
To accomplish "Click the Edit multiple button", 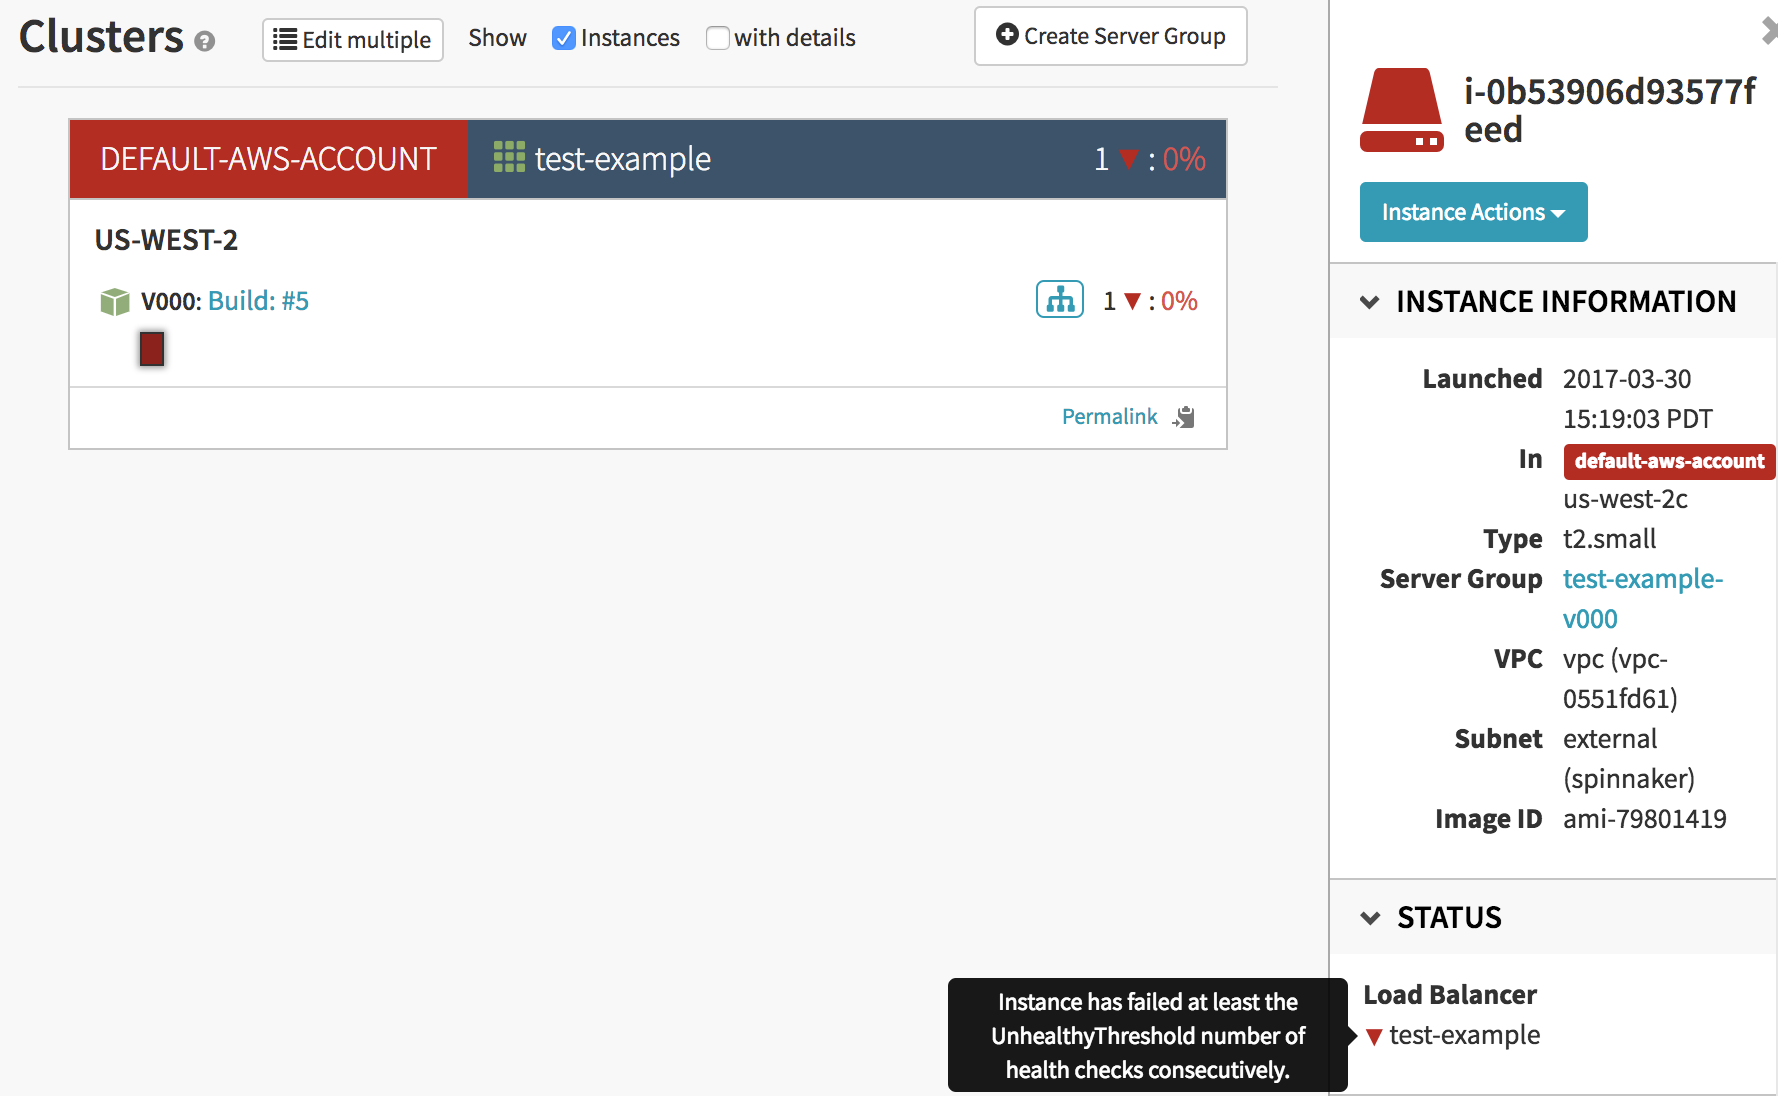I will (x=353, y=40).
